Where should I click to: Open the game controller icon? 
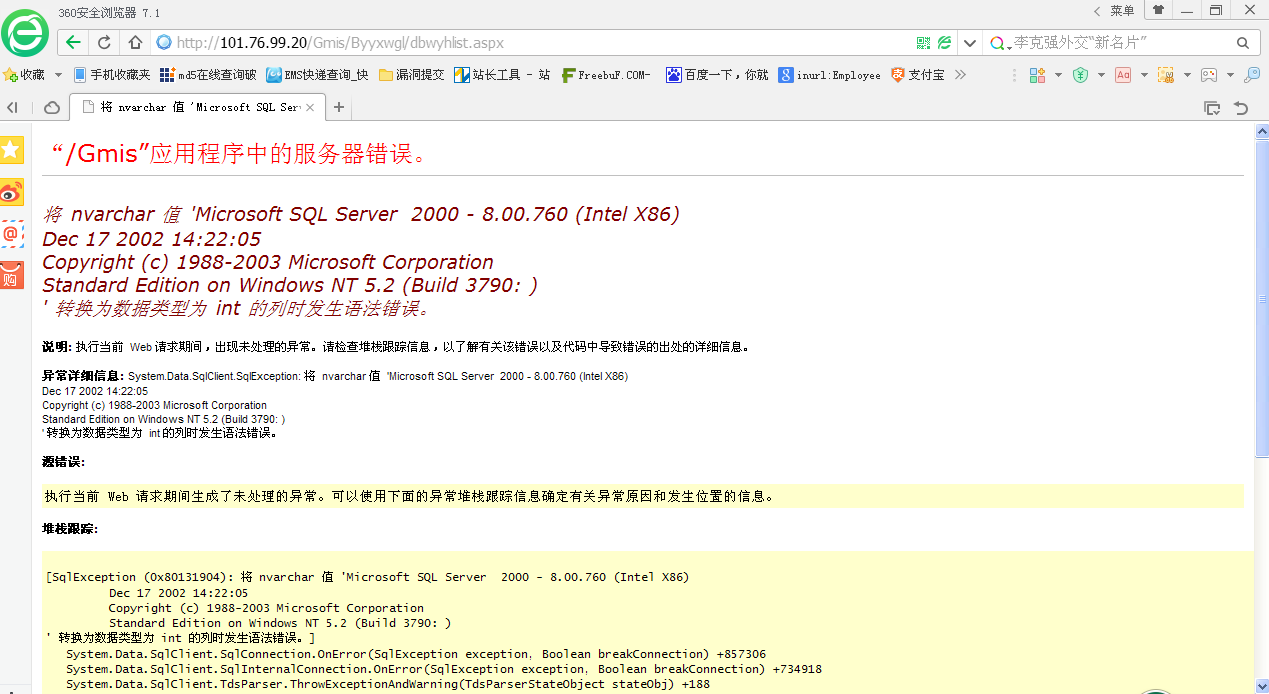pos(1209,75)
